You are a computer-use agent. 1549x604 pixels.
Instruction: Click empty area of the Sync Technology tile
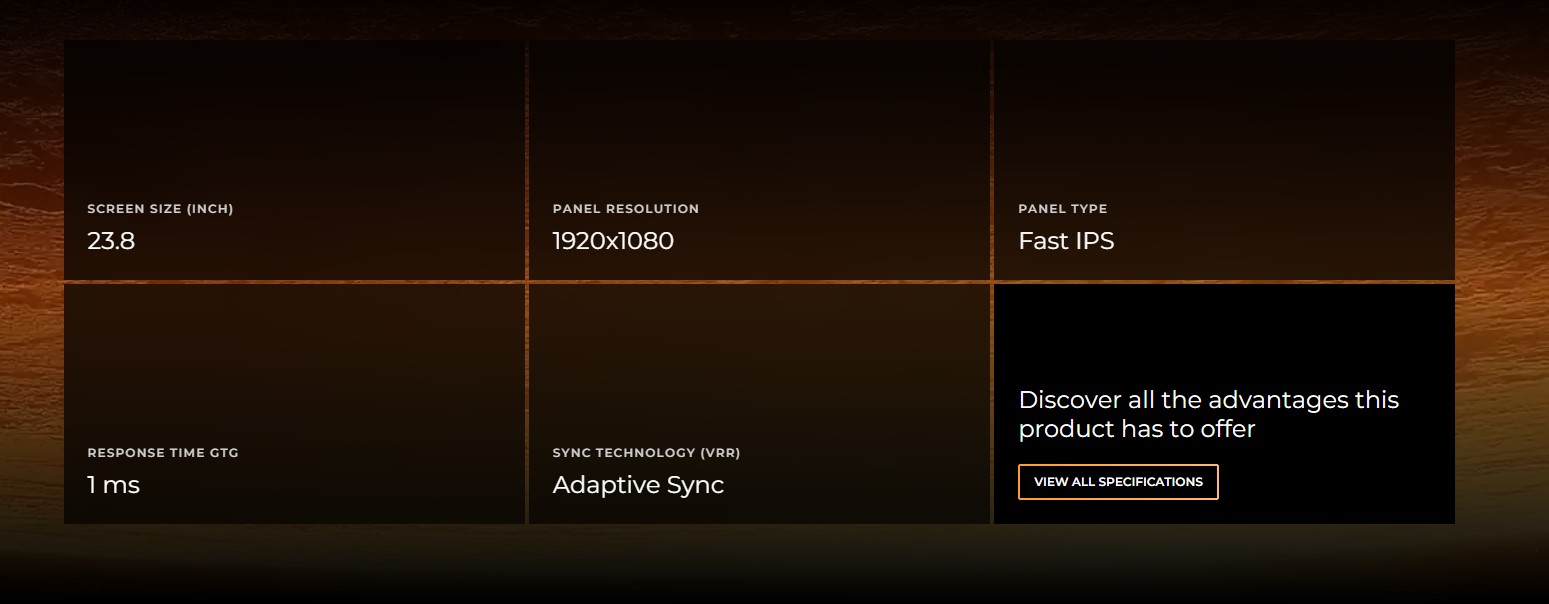(x=759, y=360)
